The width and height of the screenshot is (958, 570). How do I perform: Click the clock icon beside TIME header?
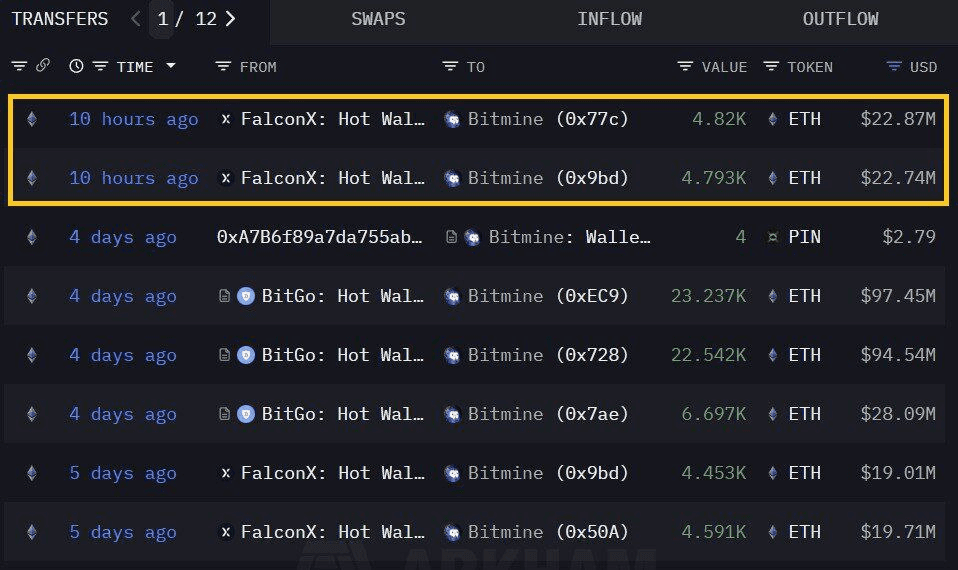76,66
